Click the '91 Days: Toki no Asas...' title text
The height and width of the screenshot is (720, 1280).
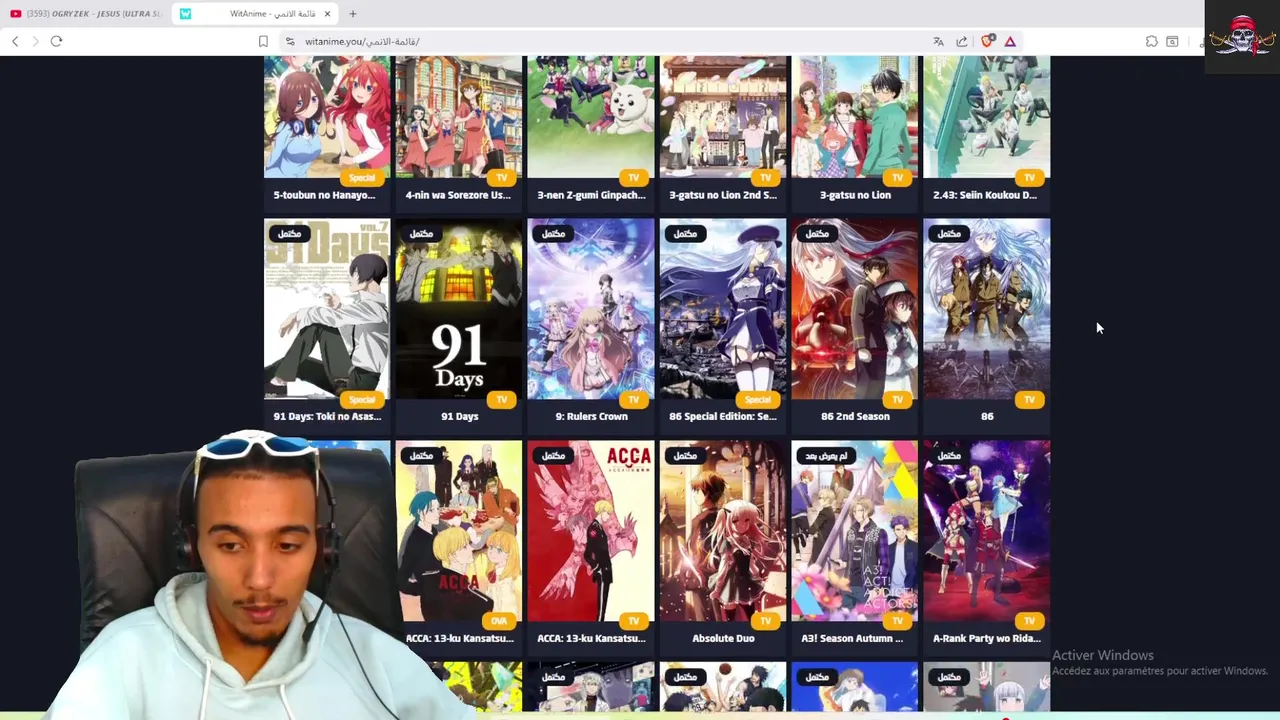(327, 417)
